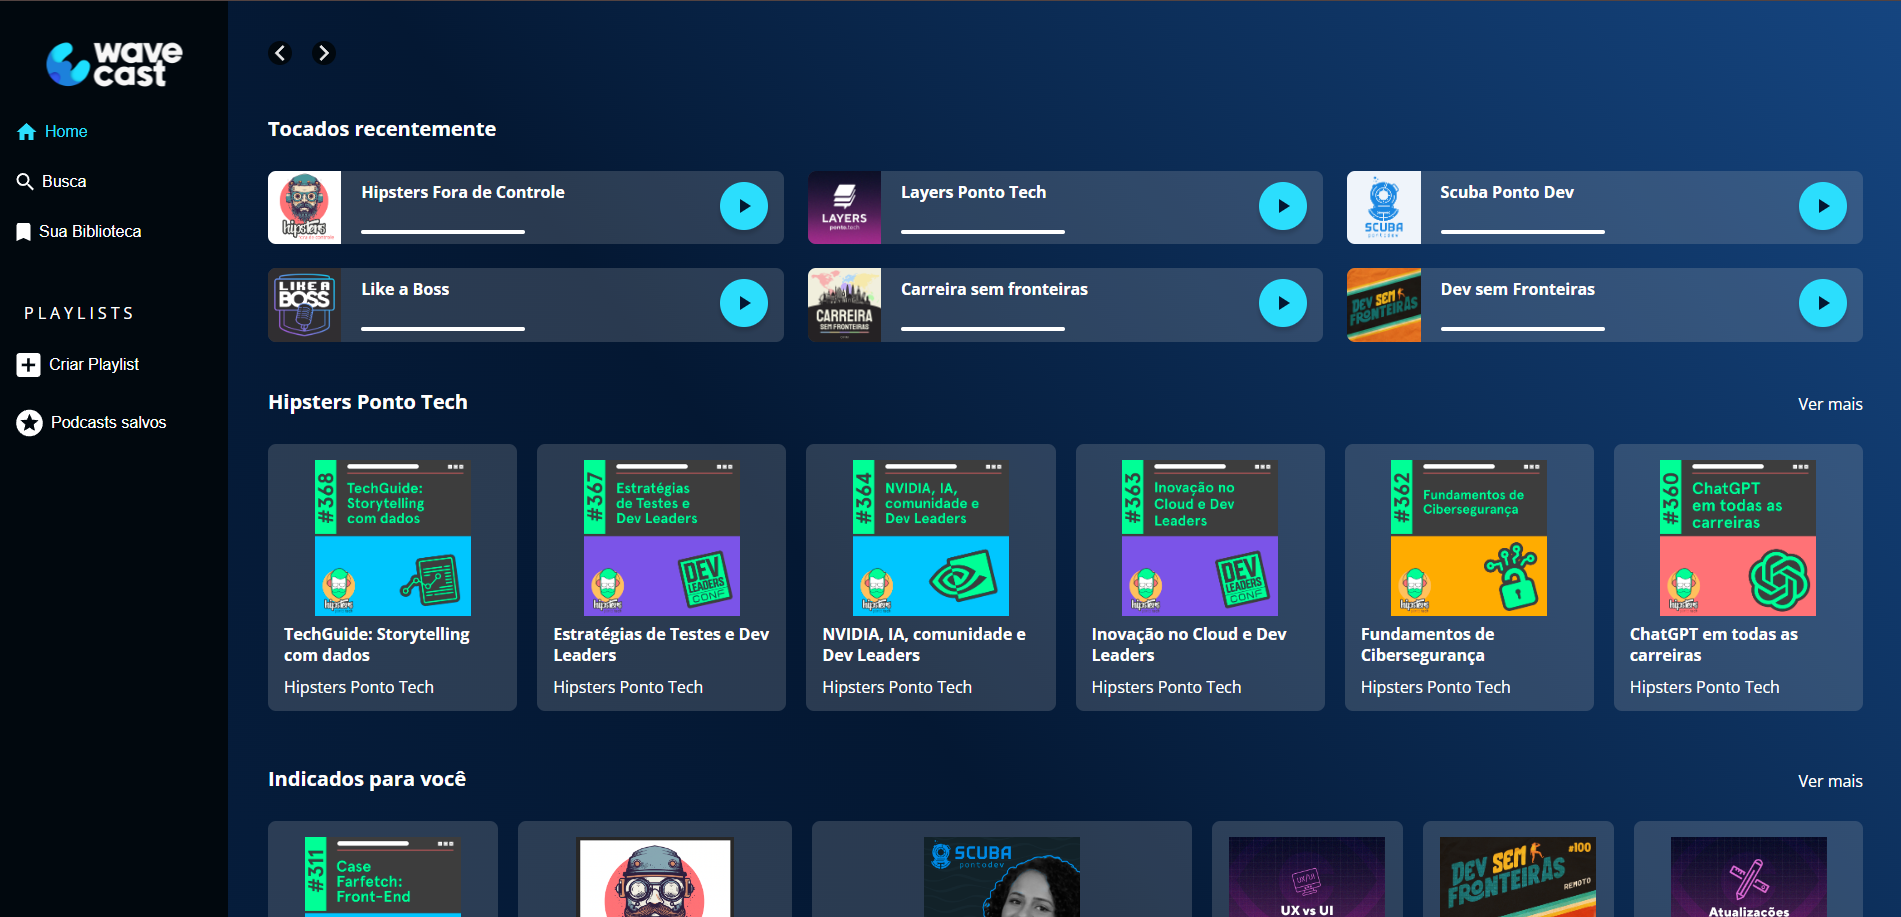Open Atualizações recommended card
This screenshot has width=1901, height=917.
(x=1748, y=870)
